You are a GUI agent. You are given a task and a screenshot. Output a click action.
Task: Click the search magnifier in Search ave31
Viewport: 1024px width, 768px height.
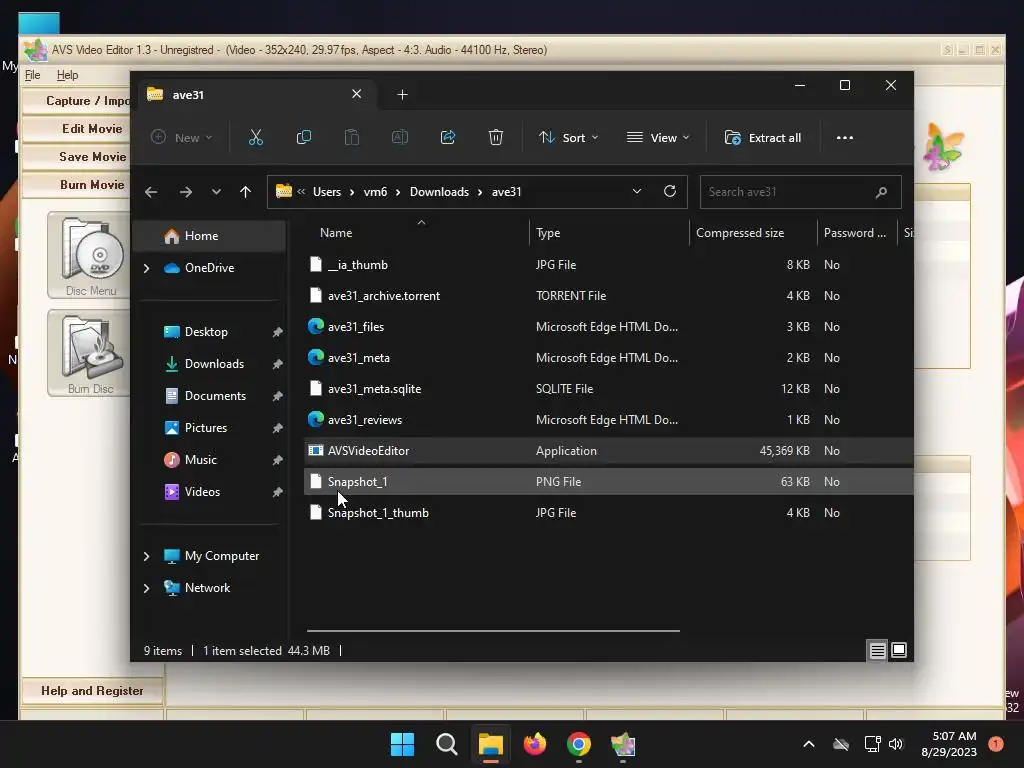coord(881,192)
